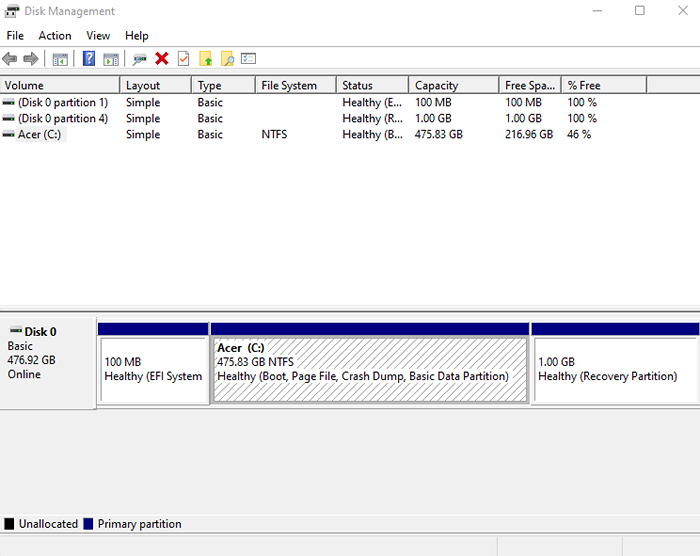
Task: Click the 476.92 GB disk size text
Action: click(31, 360)
